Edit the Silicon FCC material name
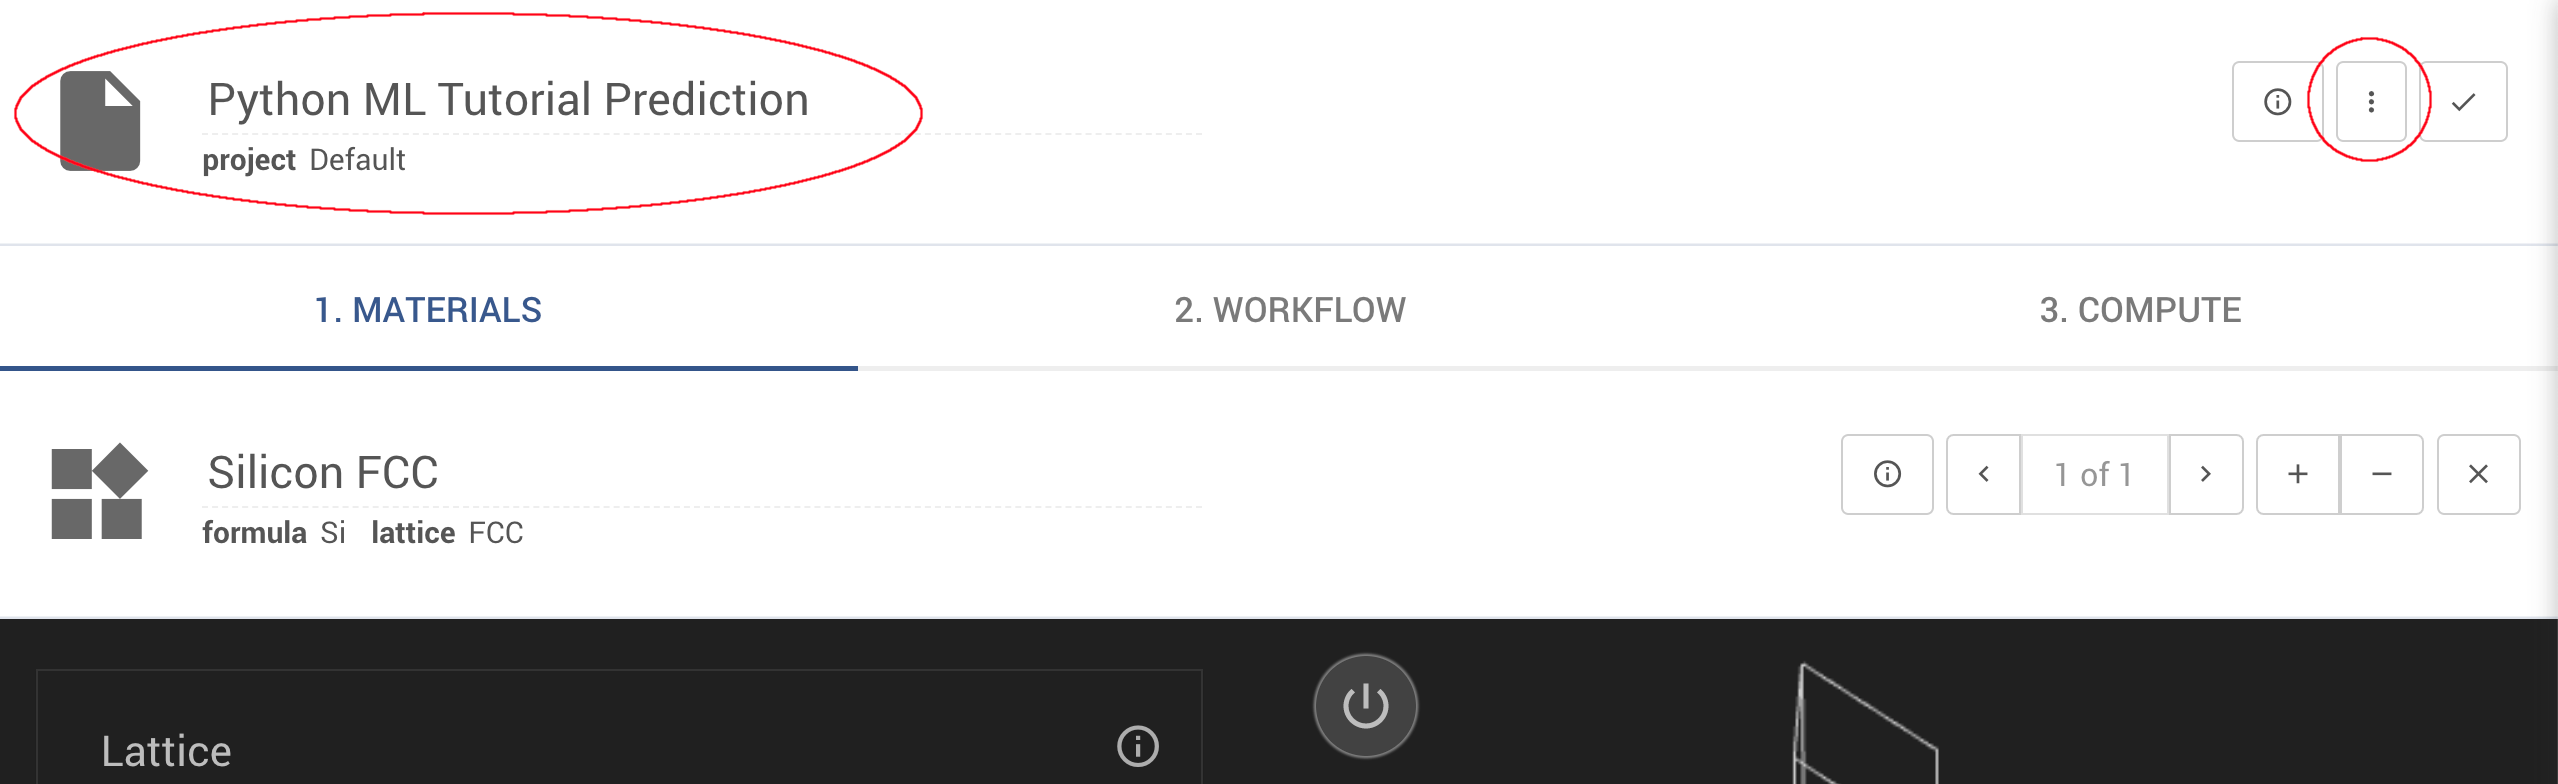The image size is (2558, 784). (323, 472)
